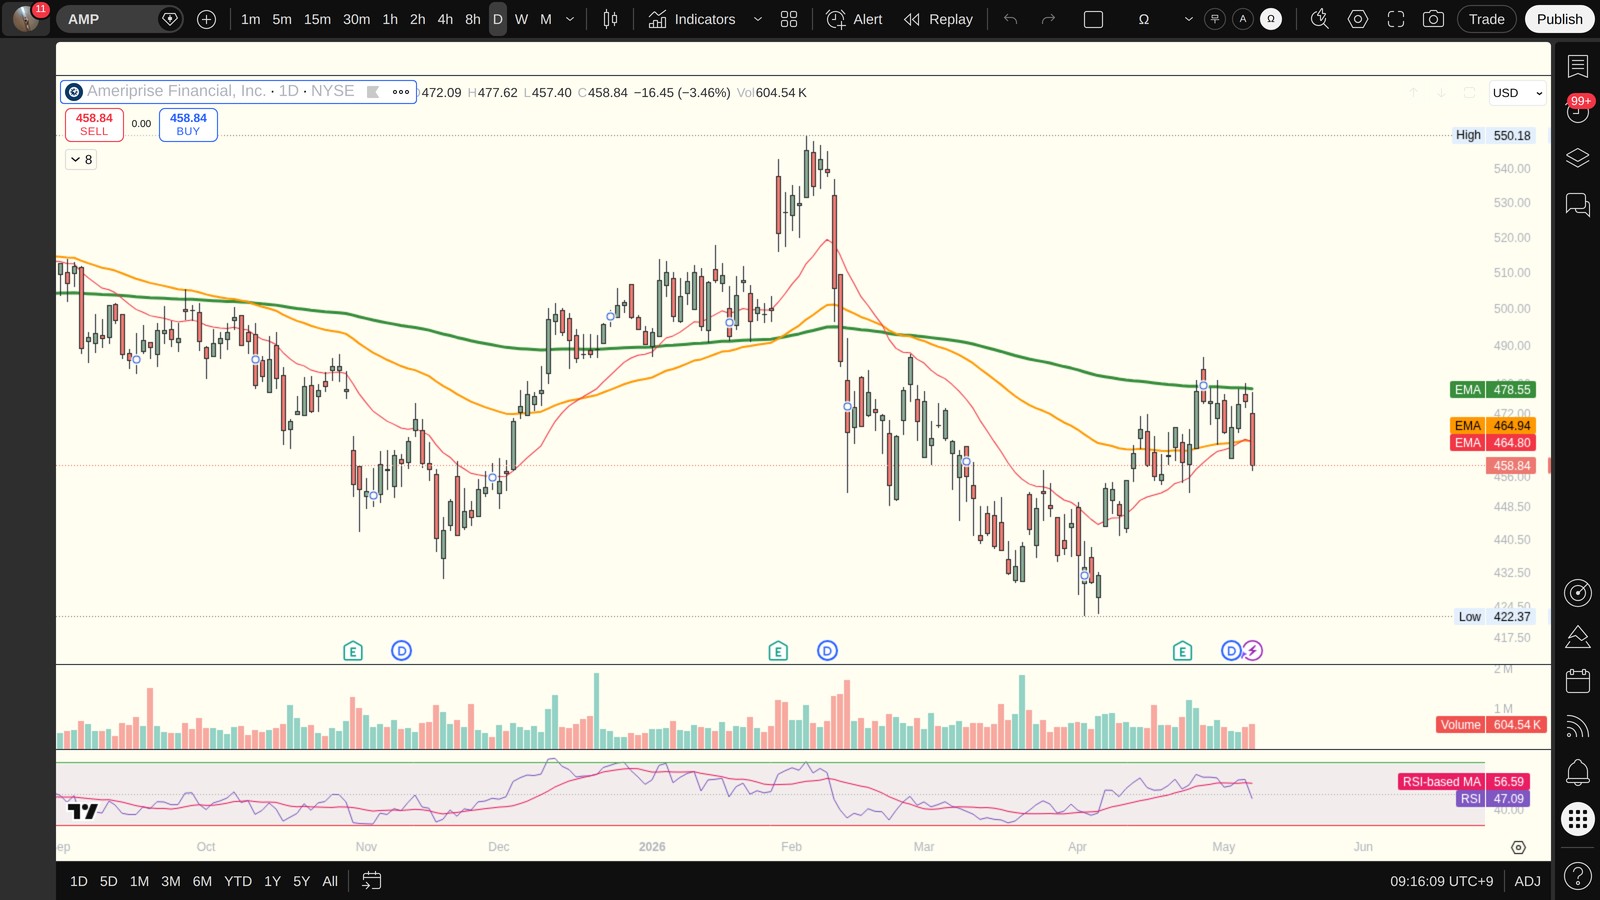Click the 458.84 BUY button
The height and width of the screenshot is (900, 1600).
(188, 124)
